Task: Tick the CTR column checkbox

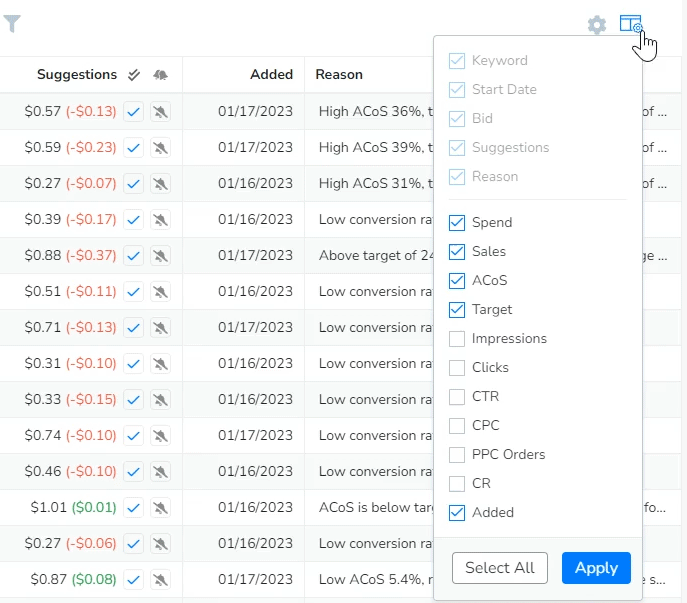Action: (457, 397)
